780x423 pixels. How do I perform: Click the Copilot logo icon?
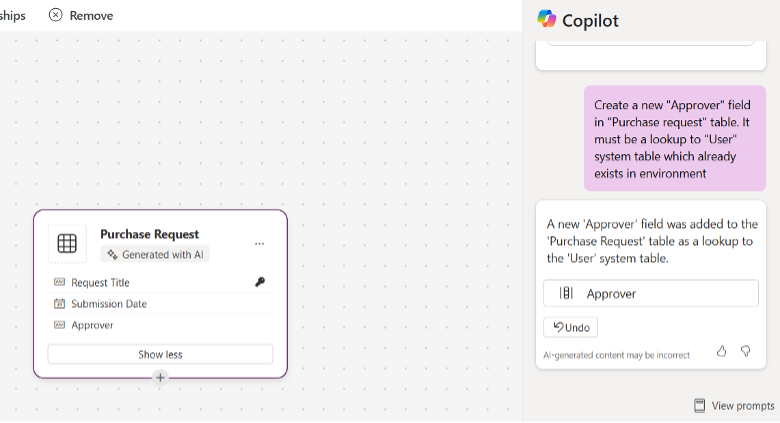click(547, 19)
